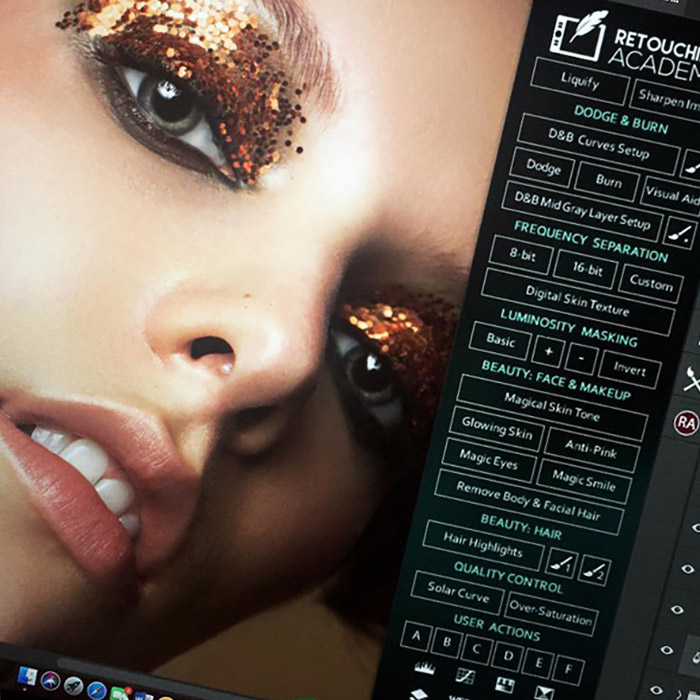Click the brush icon beside D&B Mid Gray Layer Setup
This screenshot has height=700, width=700.
coord(680,233)
